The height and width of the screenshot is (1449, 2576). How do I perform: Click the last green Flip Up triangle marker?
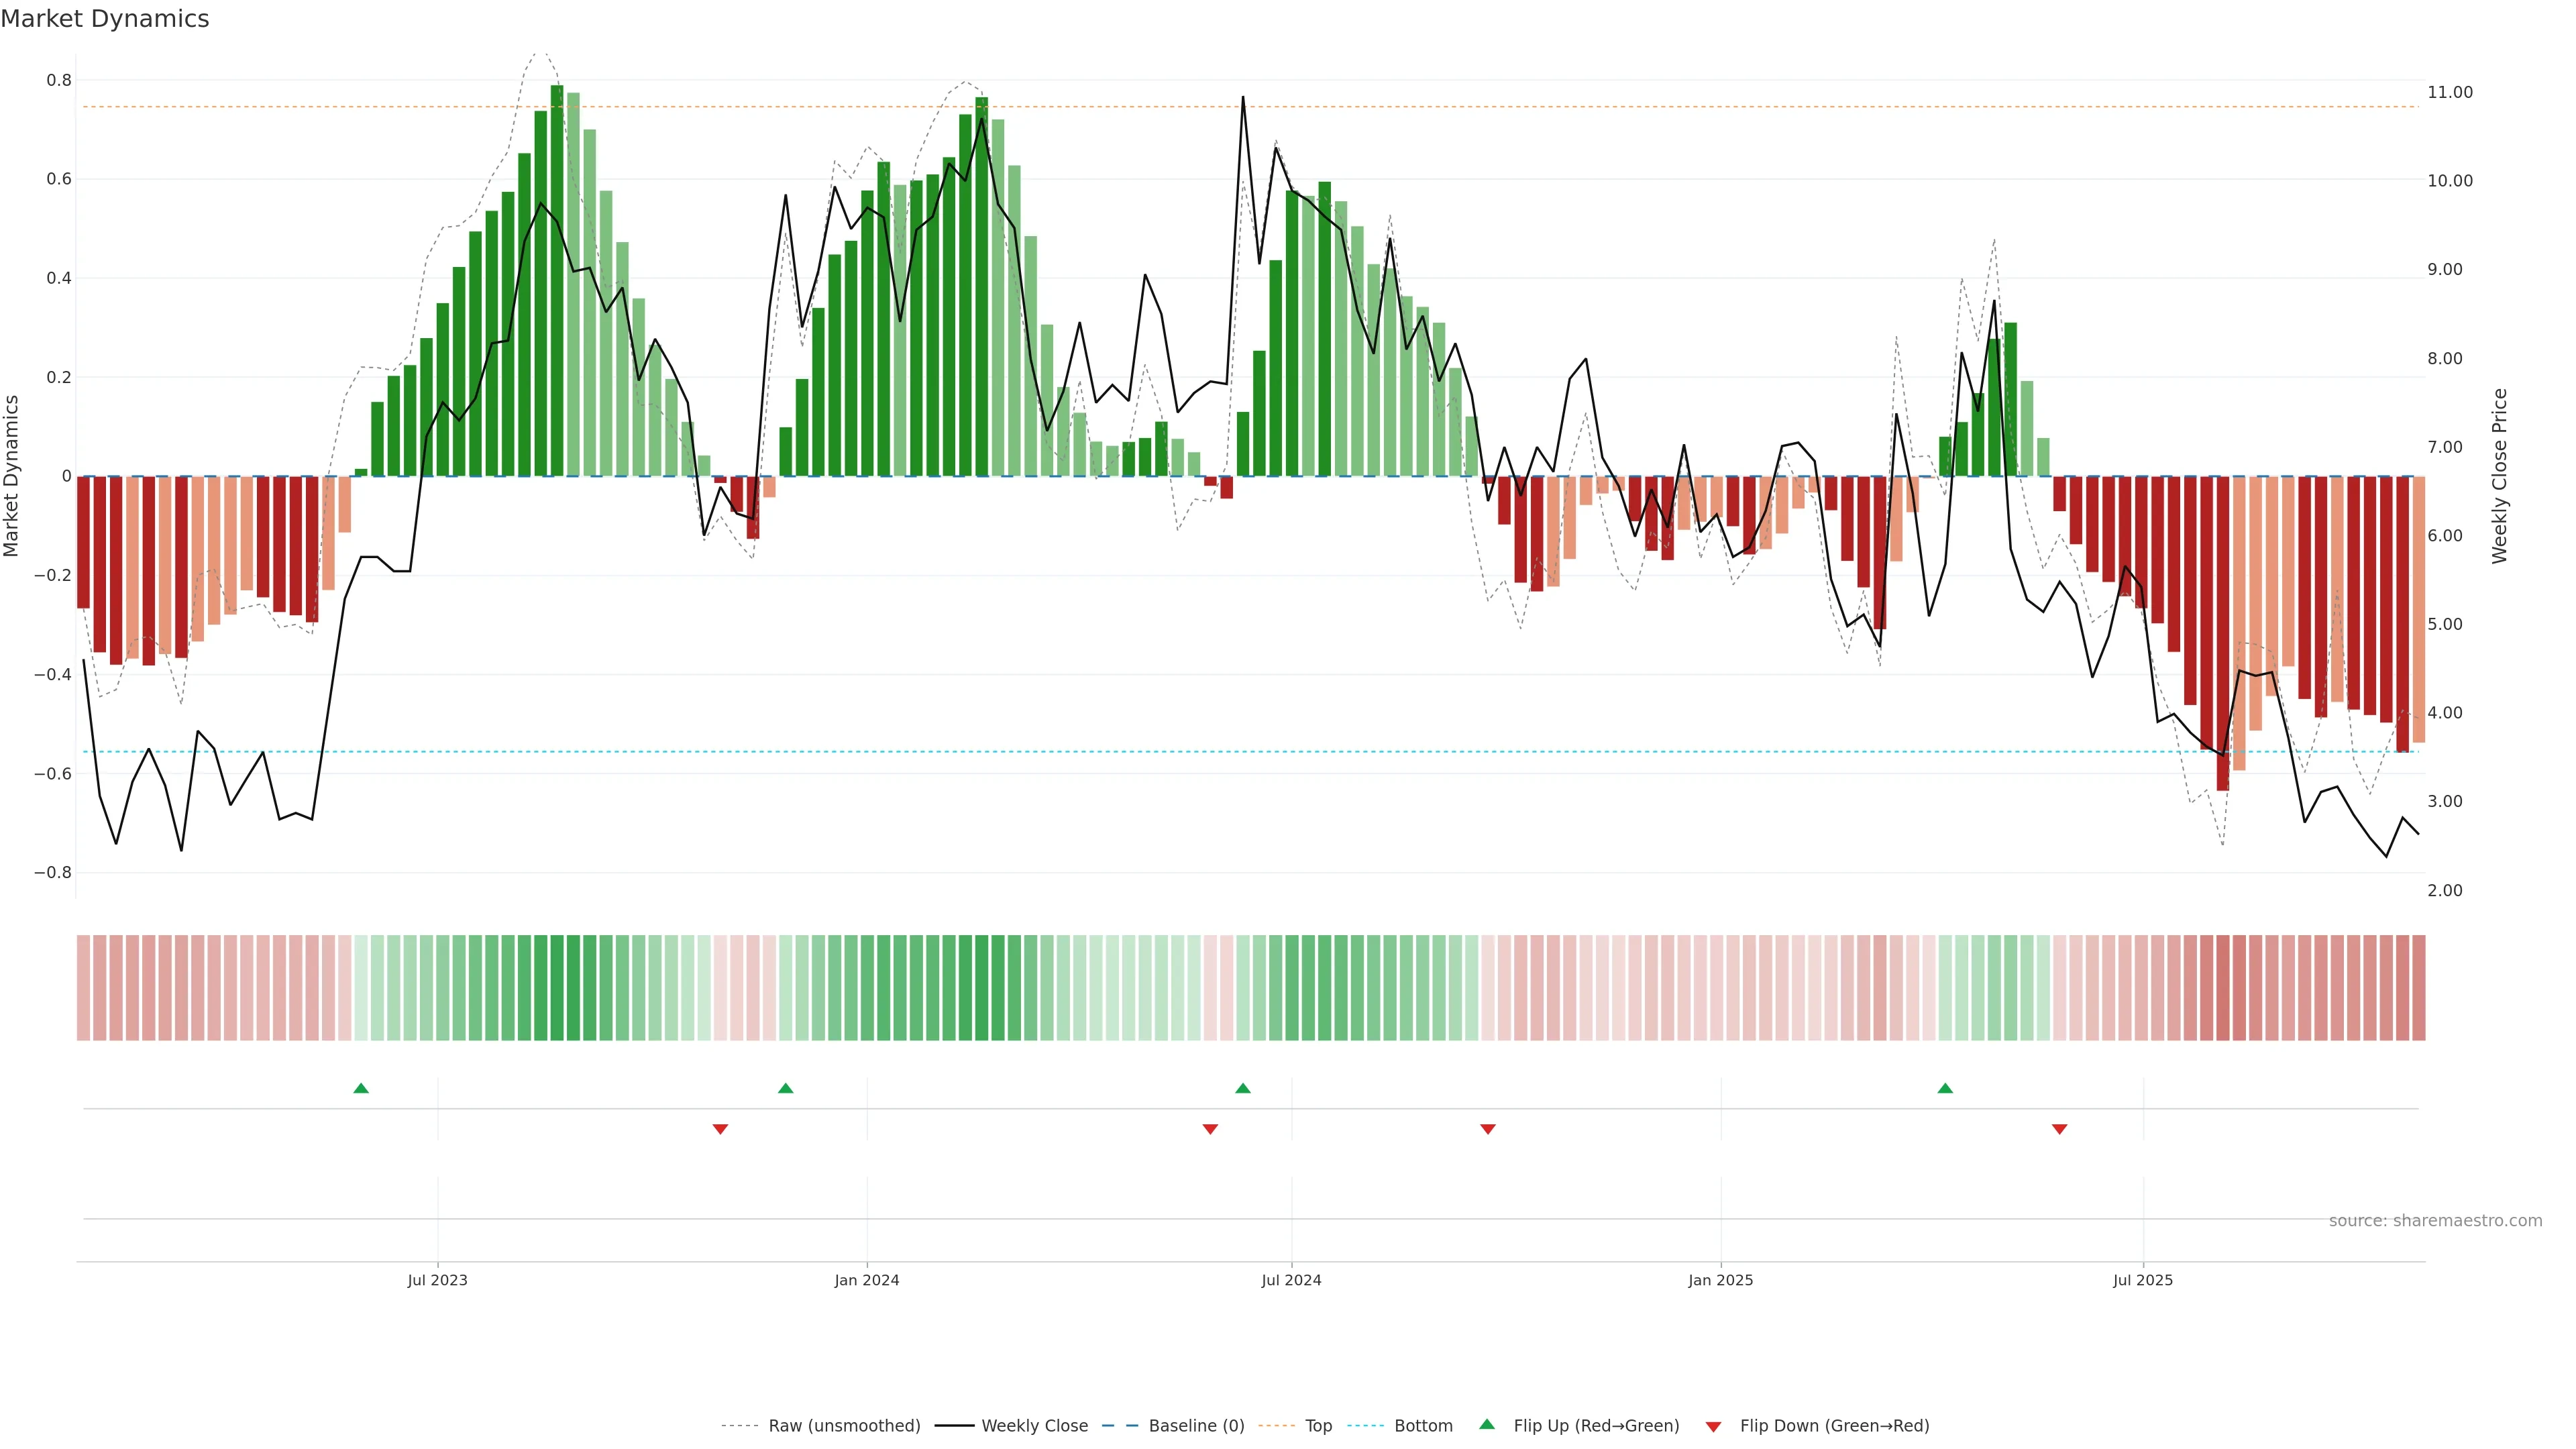point(1944,1088)
